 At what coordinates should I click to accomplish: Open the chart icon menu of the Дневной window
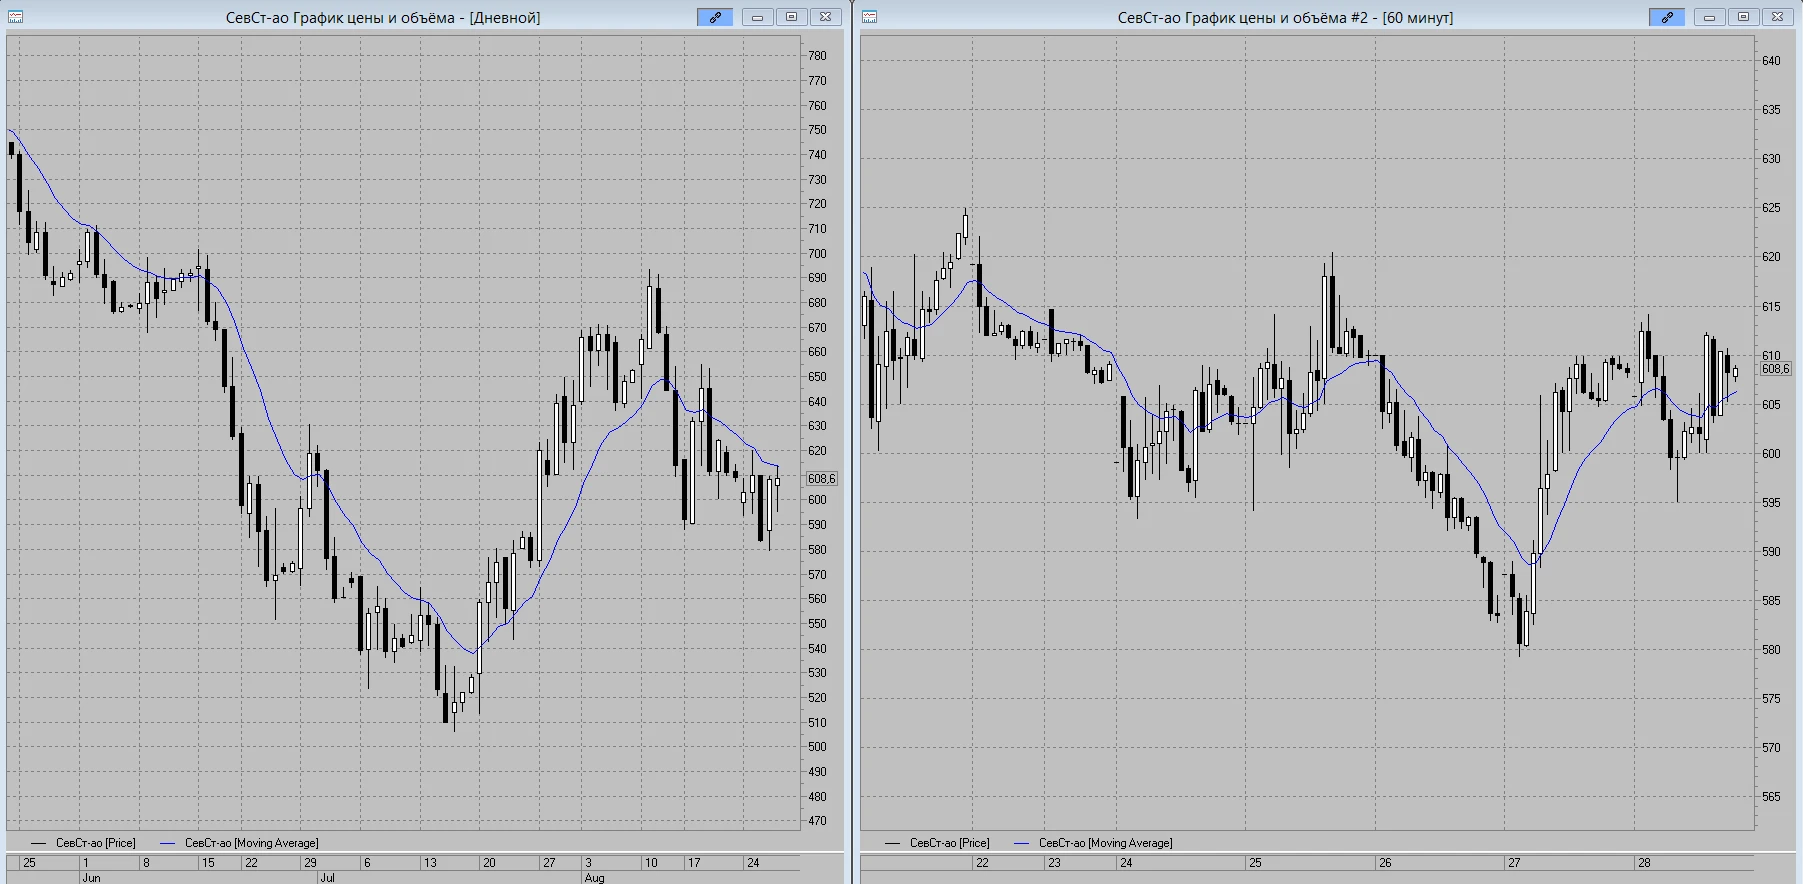[16, 17]
